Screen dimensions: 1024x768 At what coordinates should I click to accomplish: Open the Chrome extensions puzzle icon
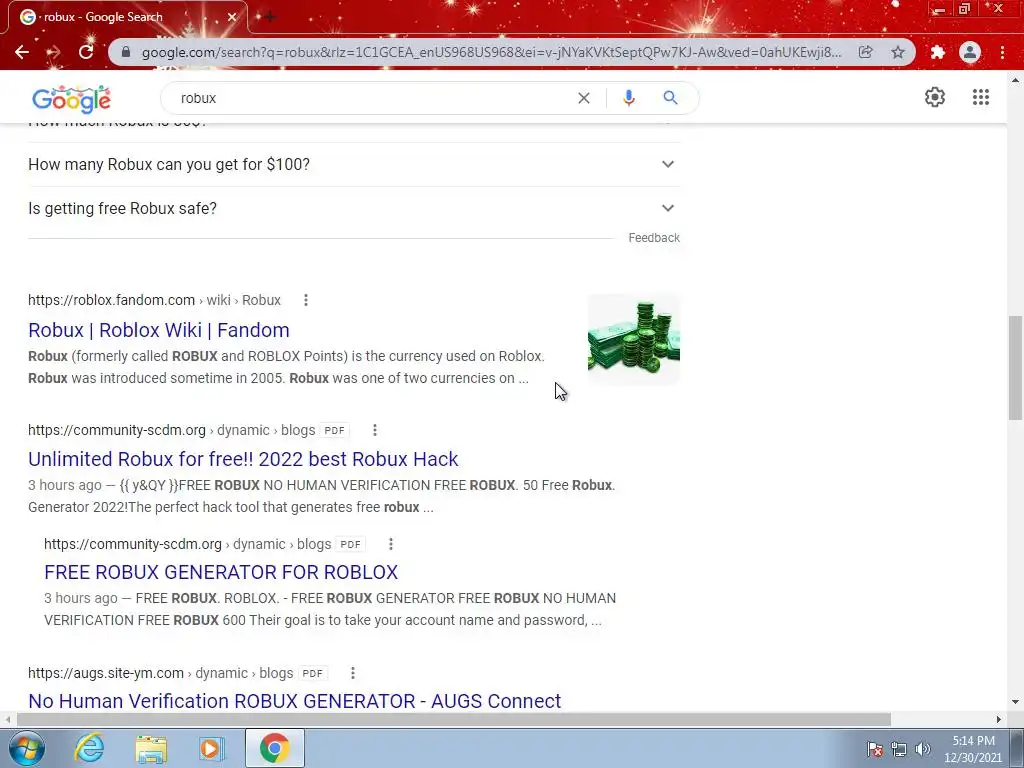pyautogui.click(x=938, y=52)
